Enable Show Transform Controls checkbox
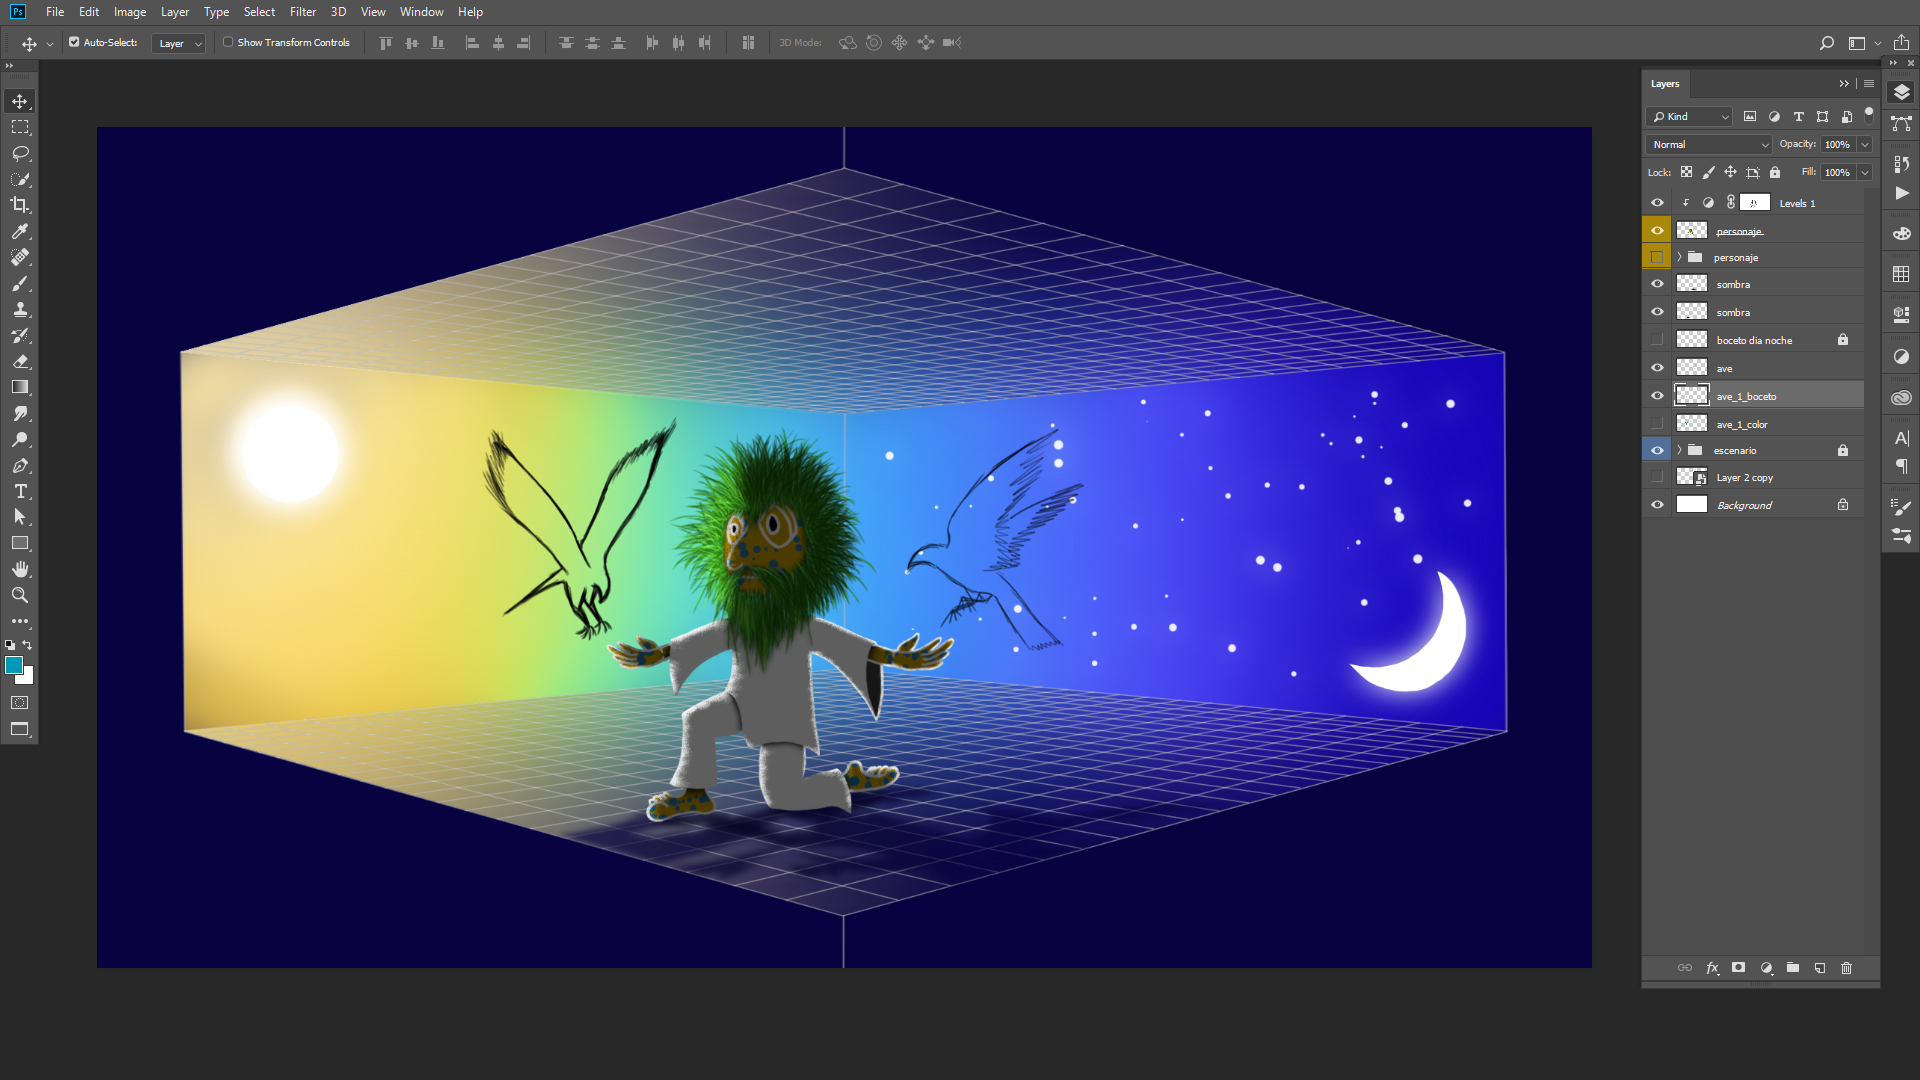Viewport: 1920px width, 1080px height. coord(228,42)
